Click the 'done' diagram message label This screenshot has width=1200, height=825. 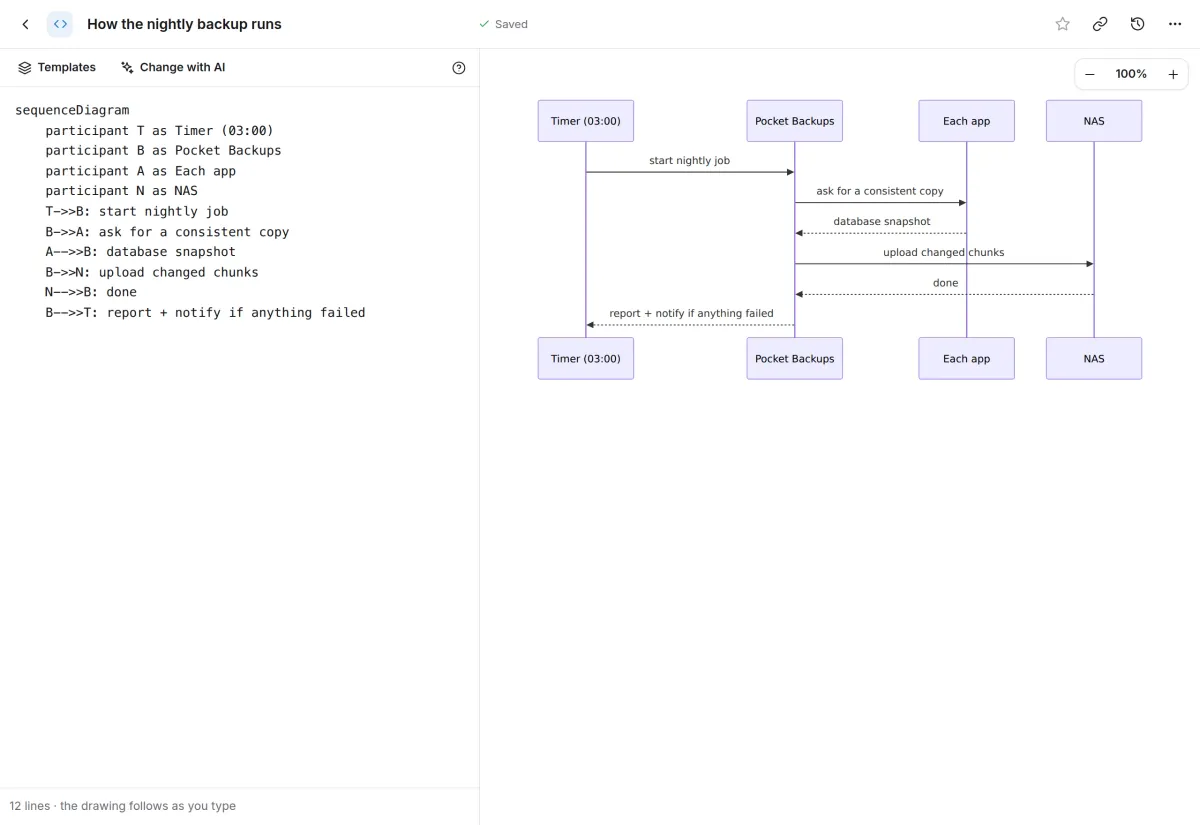pos(946,283)
